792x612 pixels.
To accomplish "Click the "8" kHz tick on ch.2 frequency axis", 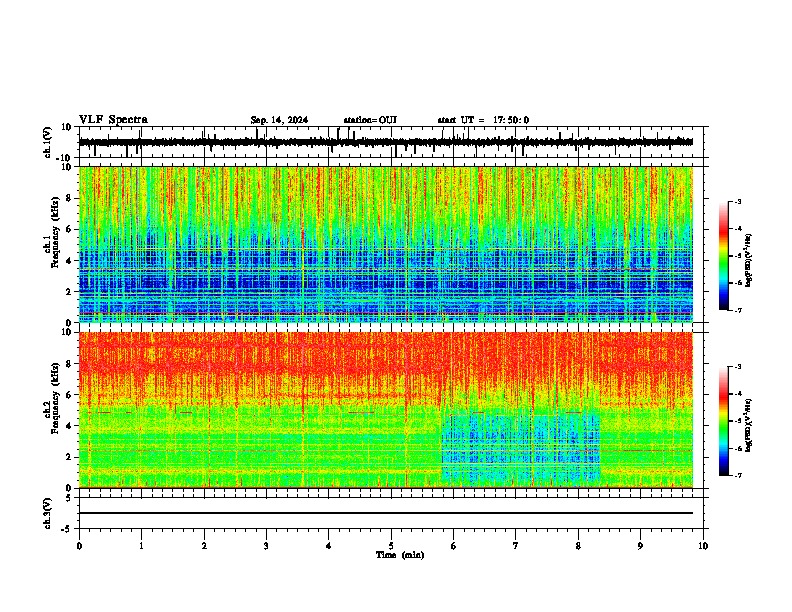I will click(x=69, y=364).
